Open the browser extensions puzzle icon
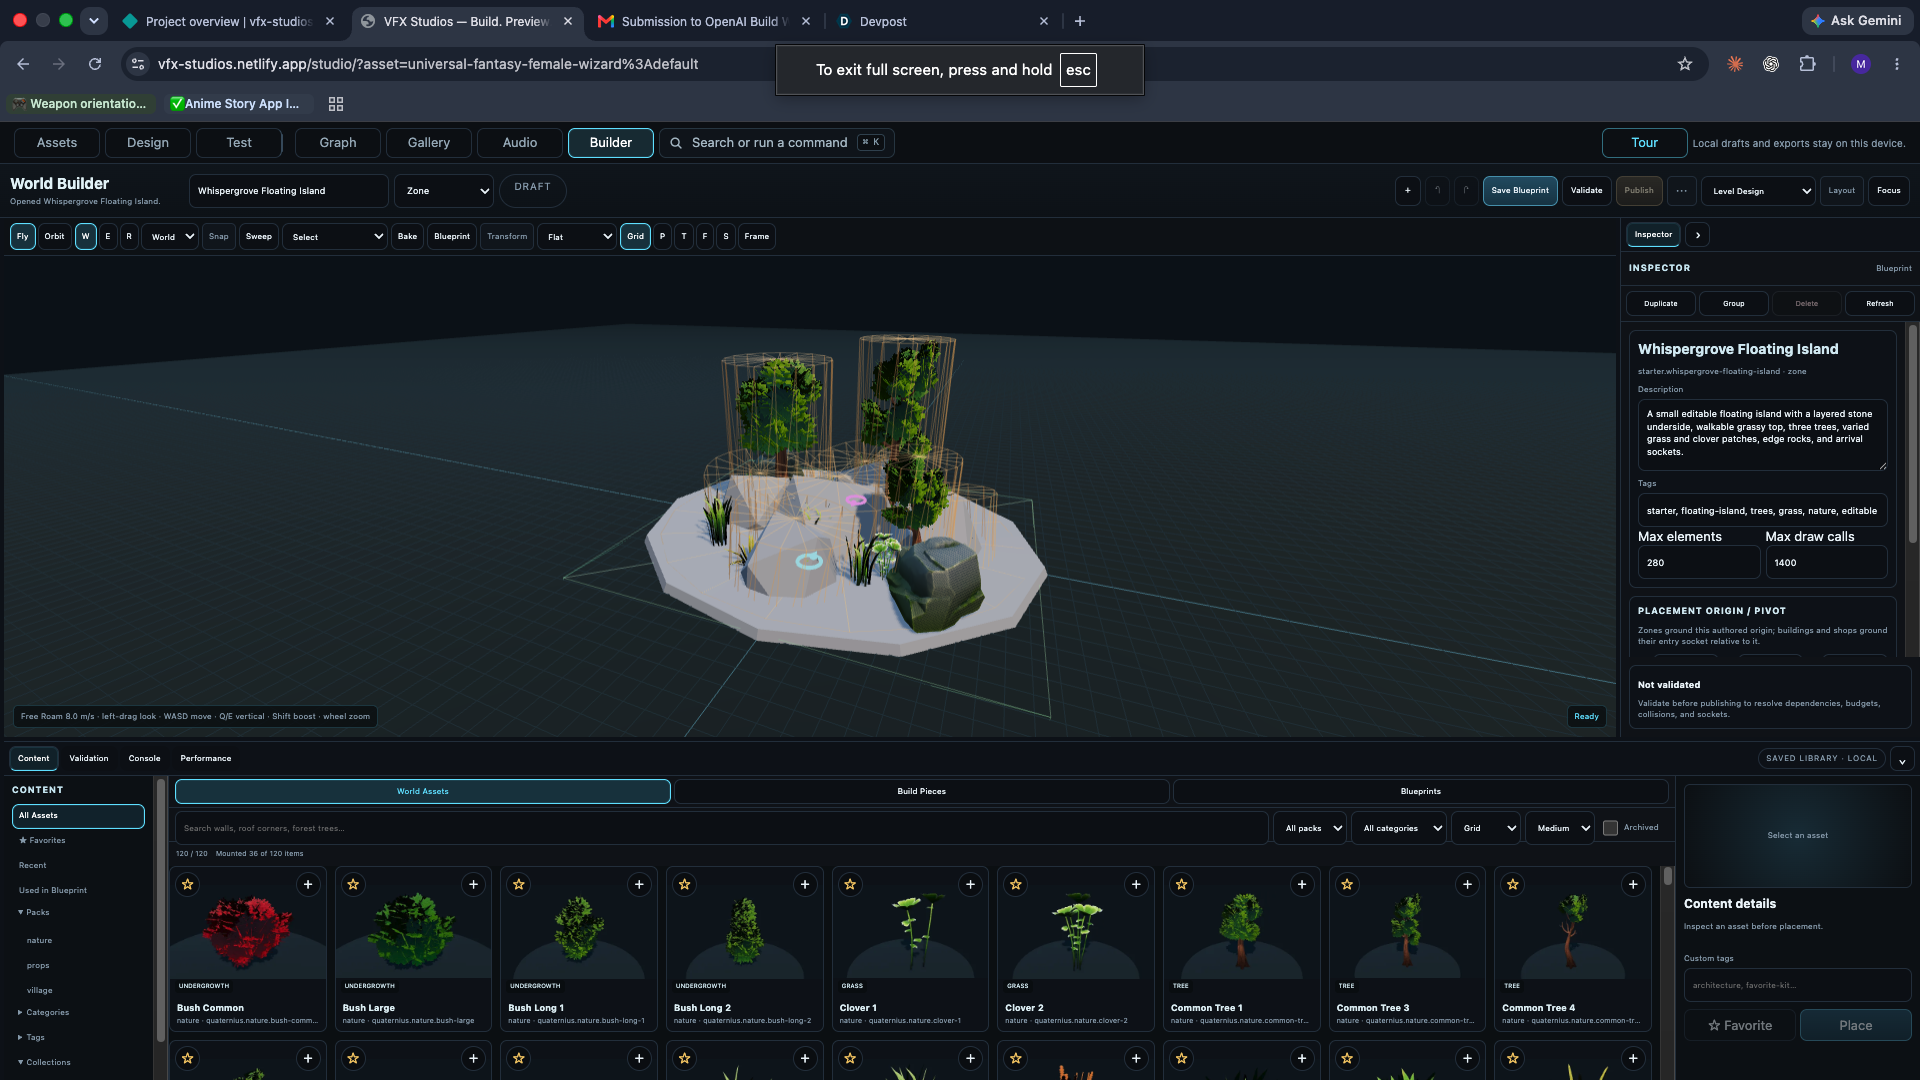 tap(1807, 64)
